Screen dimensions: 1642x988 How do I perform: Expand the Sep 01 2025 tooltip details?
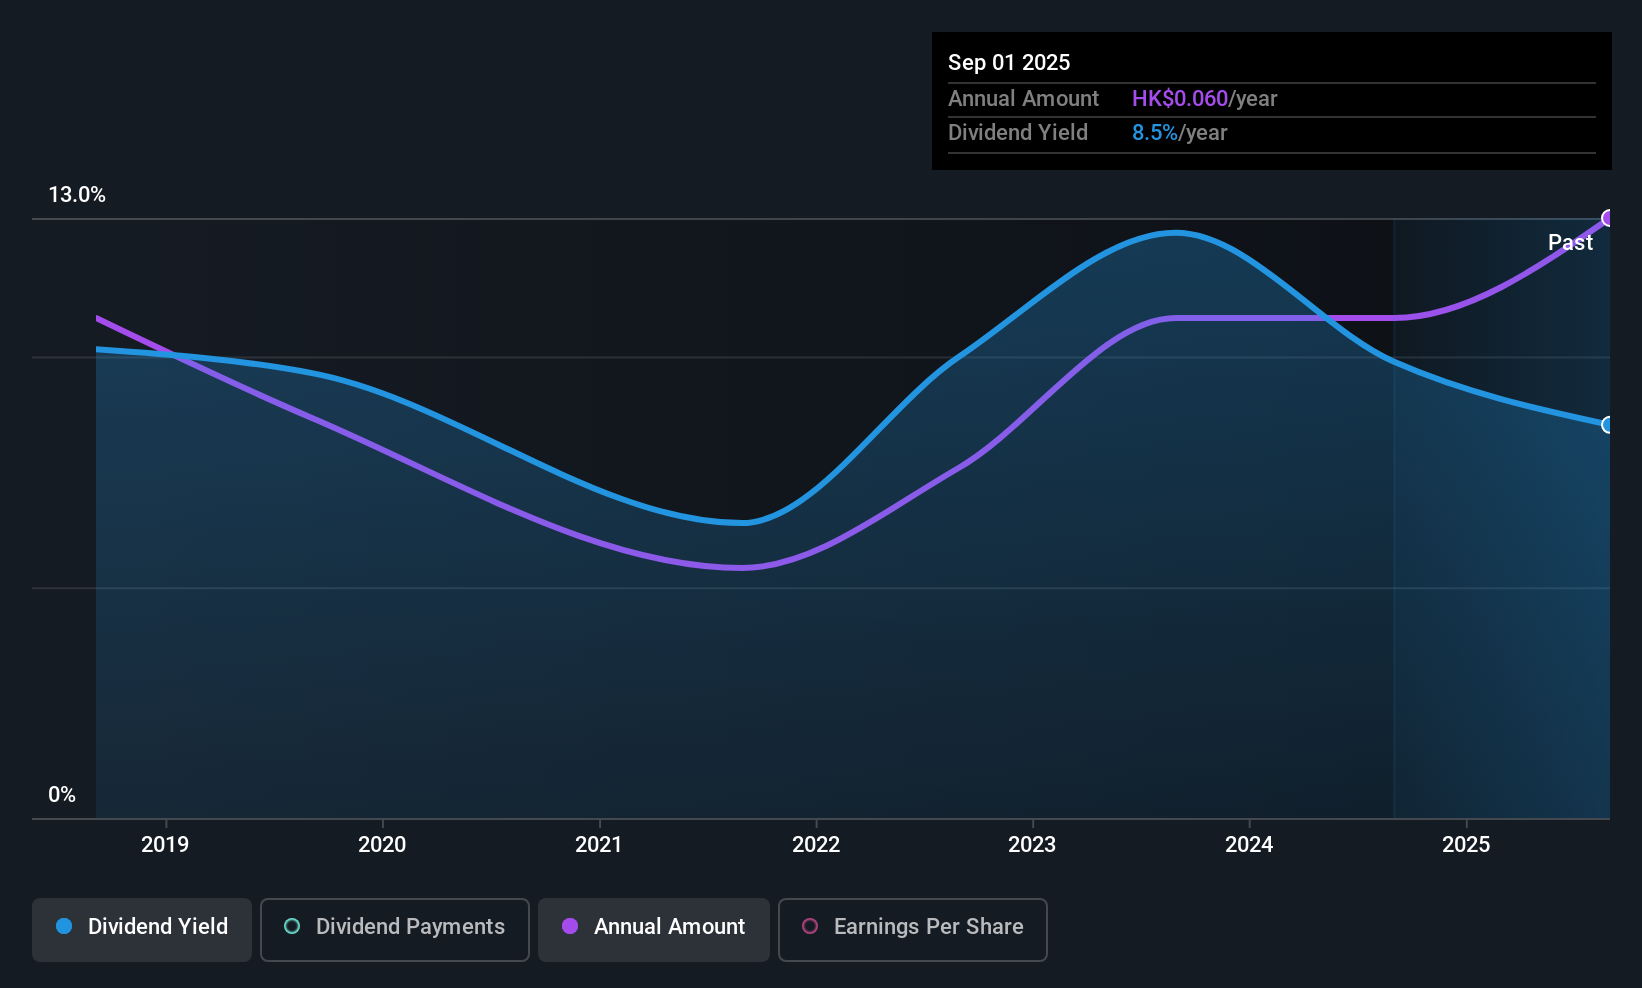(x=1009, y=62)
